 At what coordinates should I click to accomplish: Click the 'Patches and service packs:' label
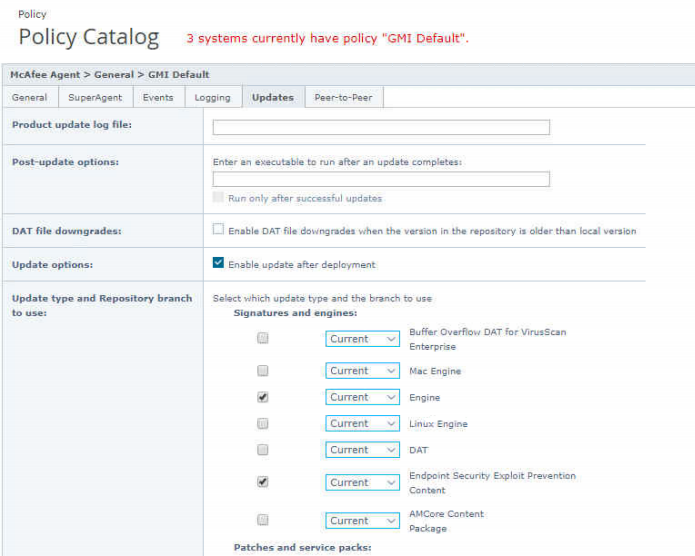[303, 548]
